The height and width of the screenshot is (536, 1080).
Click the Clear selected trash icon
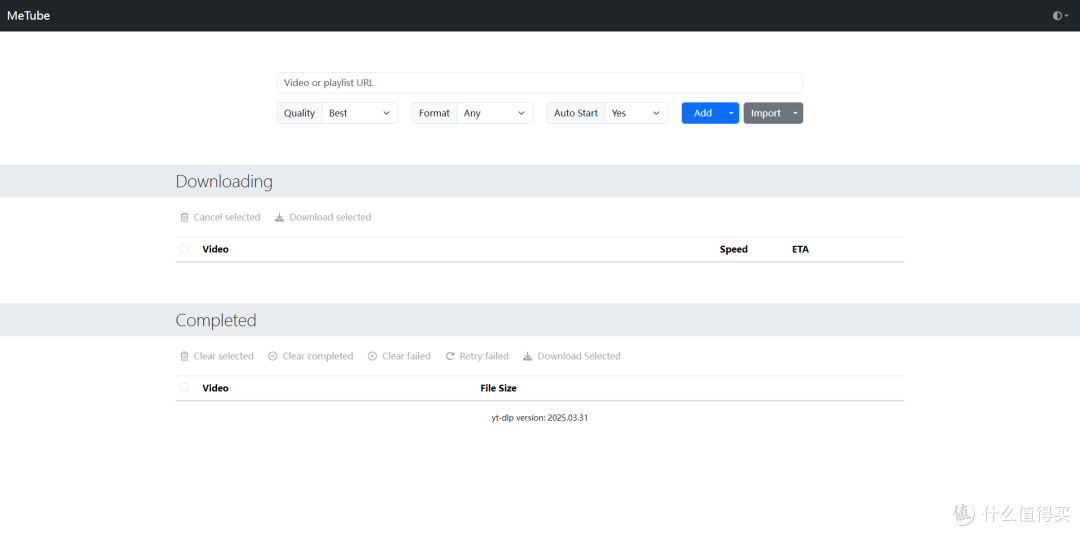tap(185, 356)
